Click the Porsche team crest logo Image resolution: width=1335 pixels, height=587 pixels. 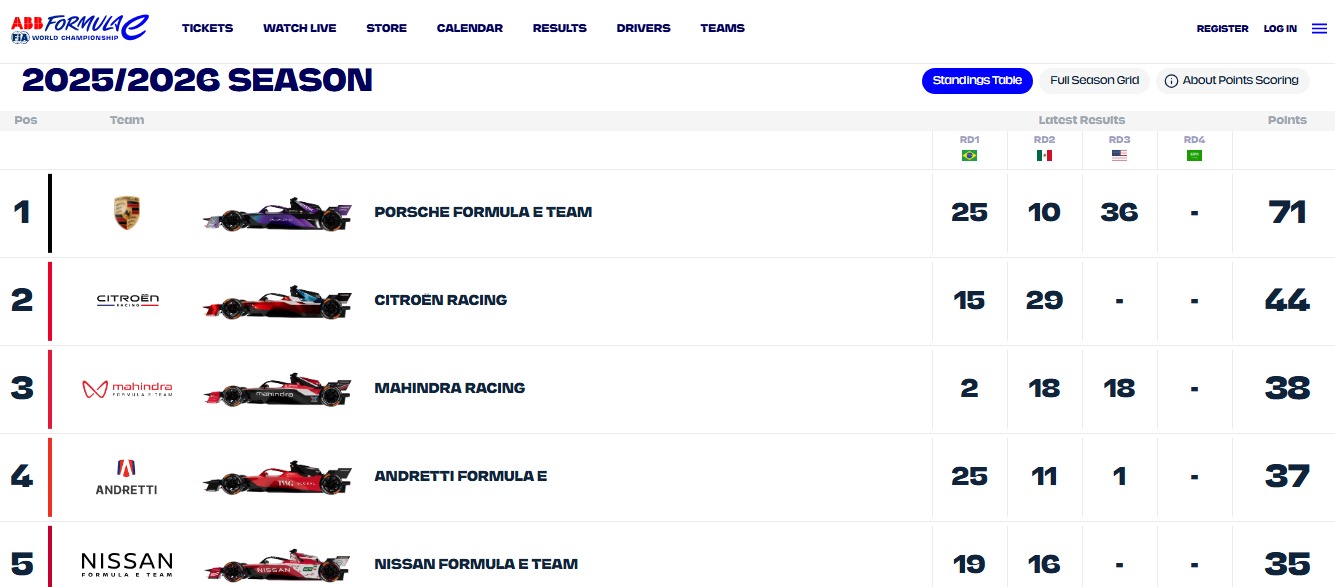[x=127, y=212]
